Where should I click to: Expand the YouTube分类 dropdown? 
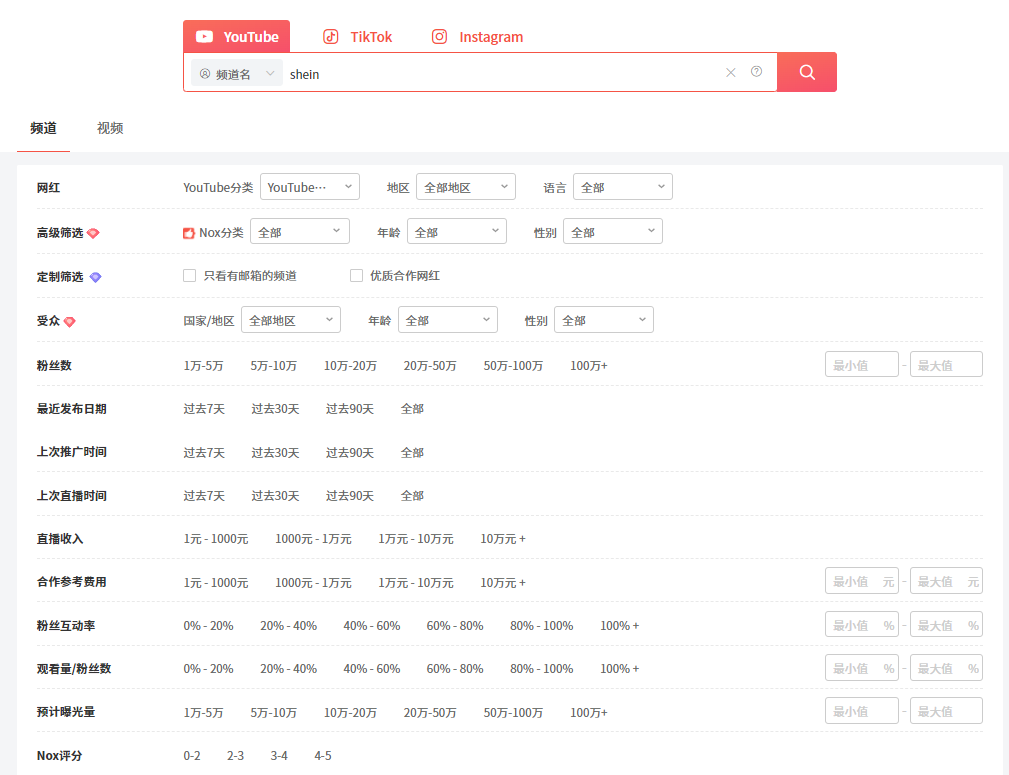(309, 187)
